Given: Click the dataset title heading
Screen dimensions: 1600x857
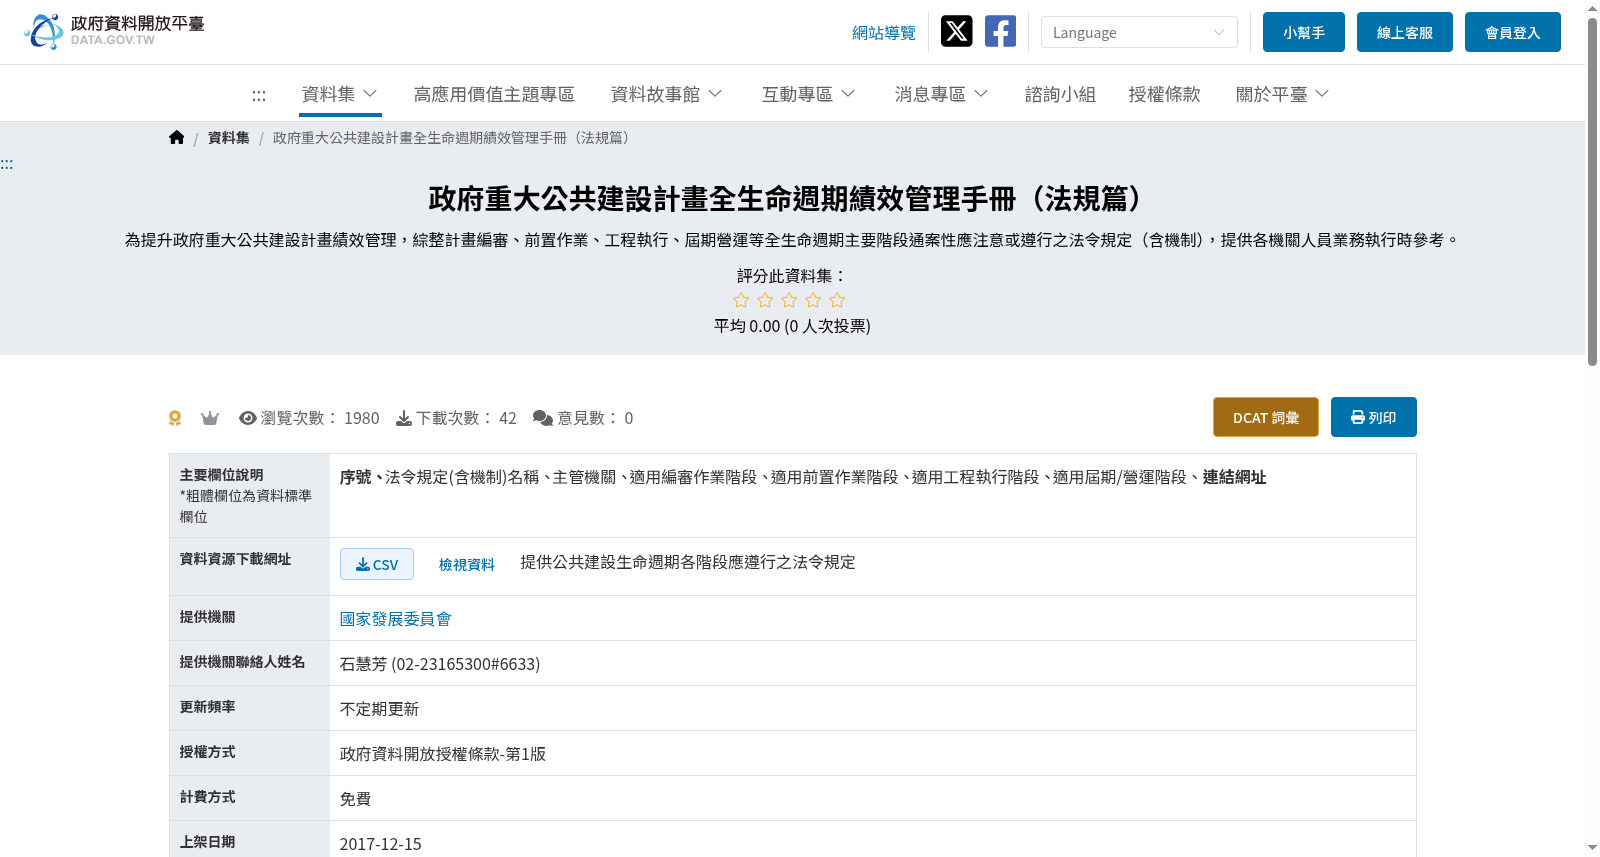Looking at the screenshot, I should 791,199.
